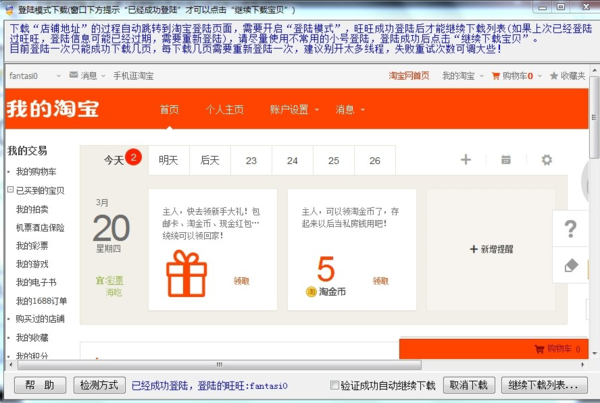
Task: Click the 彩票 link under the date
Action: tap(114, 281)
